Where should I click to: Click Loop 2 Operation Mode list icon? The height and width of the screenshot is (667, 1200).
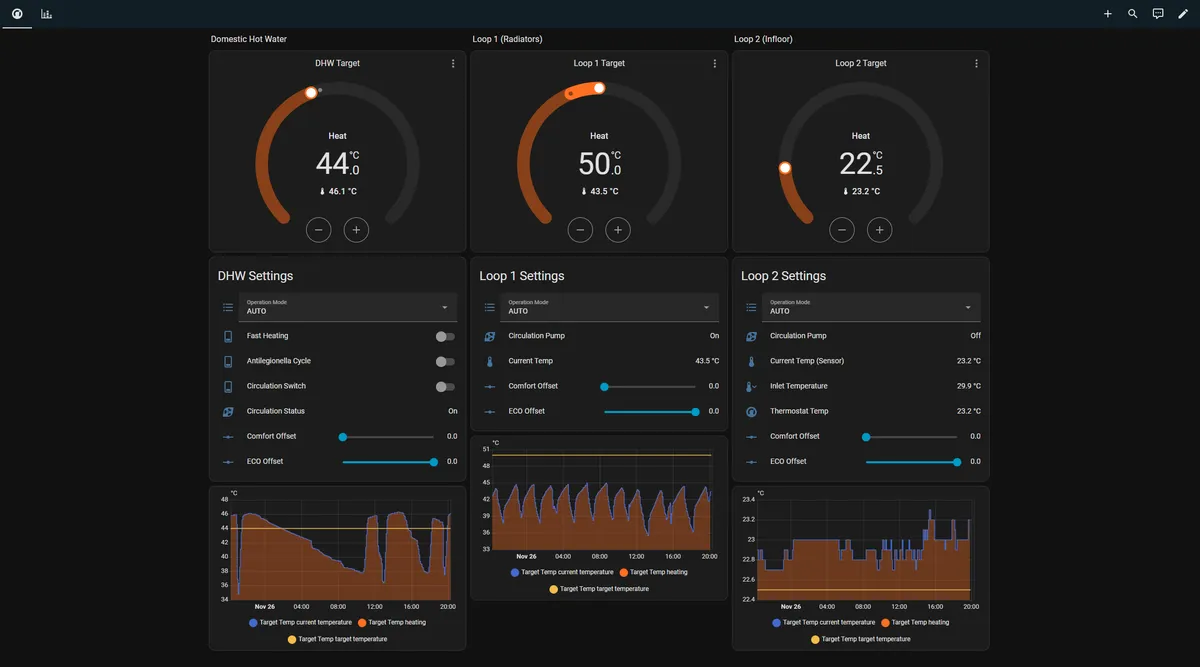coord(752,307)
